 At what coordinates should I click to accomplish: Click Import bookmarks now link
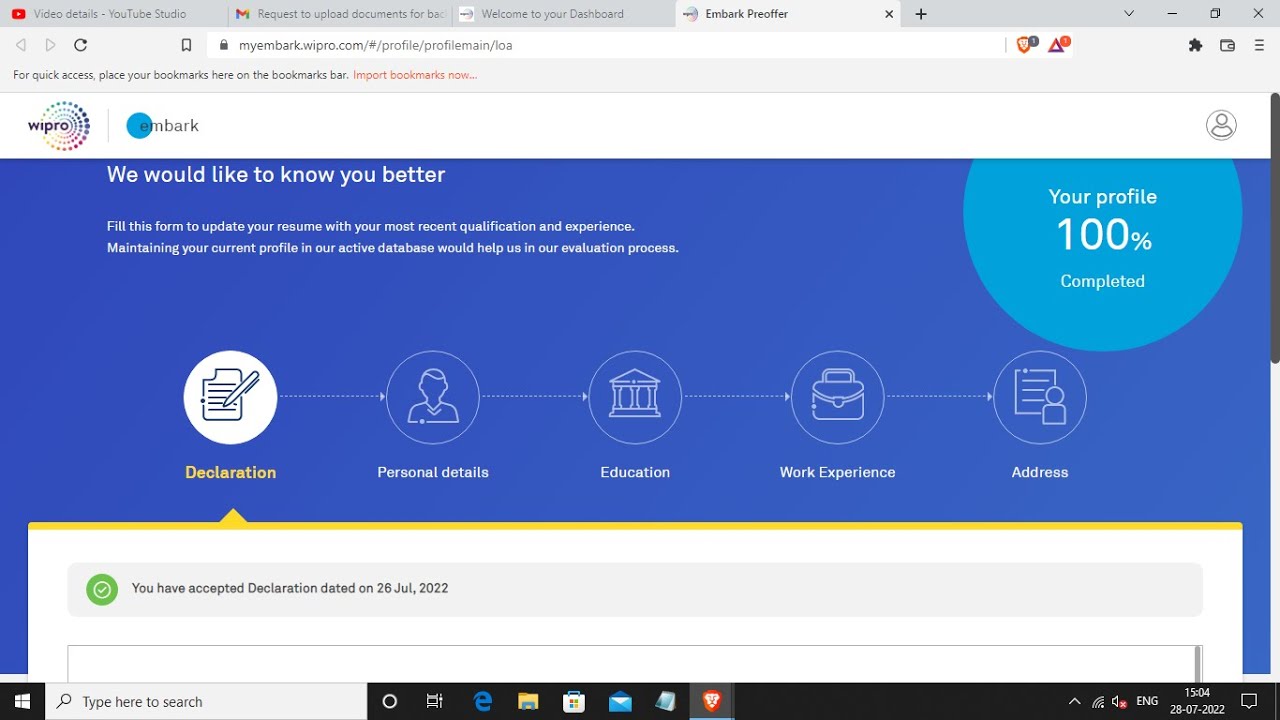415,75
